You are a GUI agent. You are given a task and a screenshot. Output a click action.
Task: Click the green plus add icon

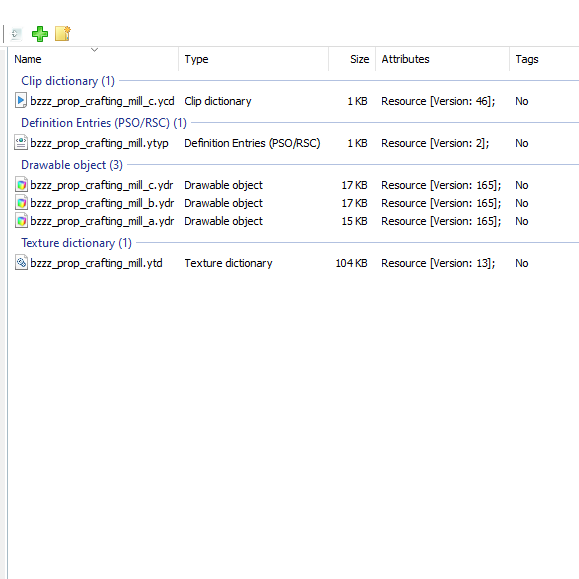pos(40,34)
